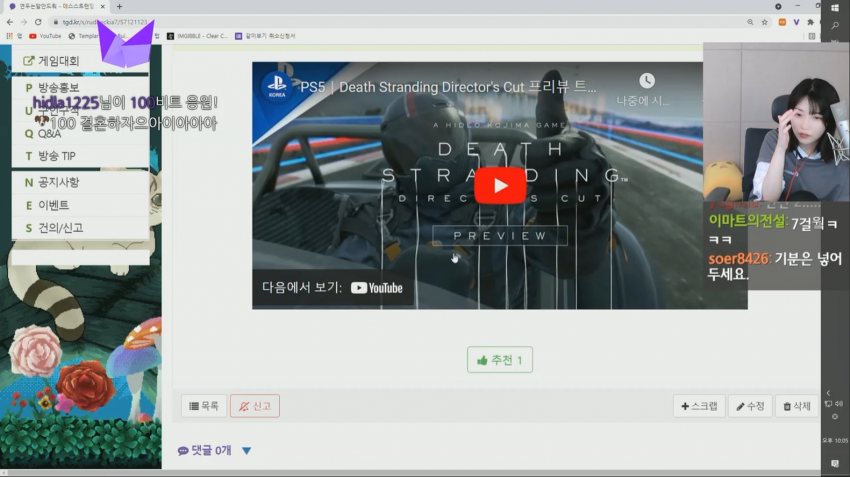Open the 게임대회 sidebar link
Image resolution: width=850 pixels, height=477 pixels.
coord(59,61)
